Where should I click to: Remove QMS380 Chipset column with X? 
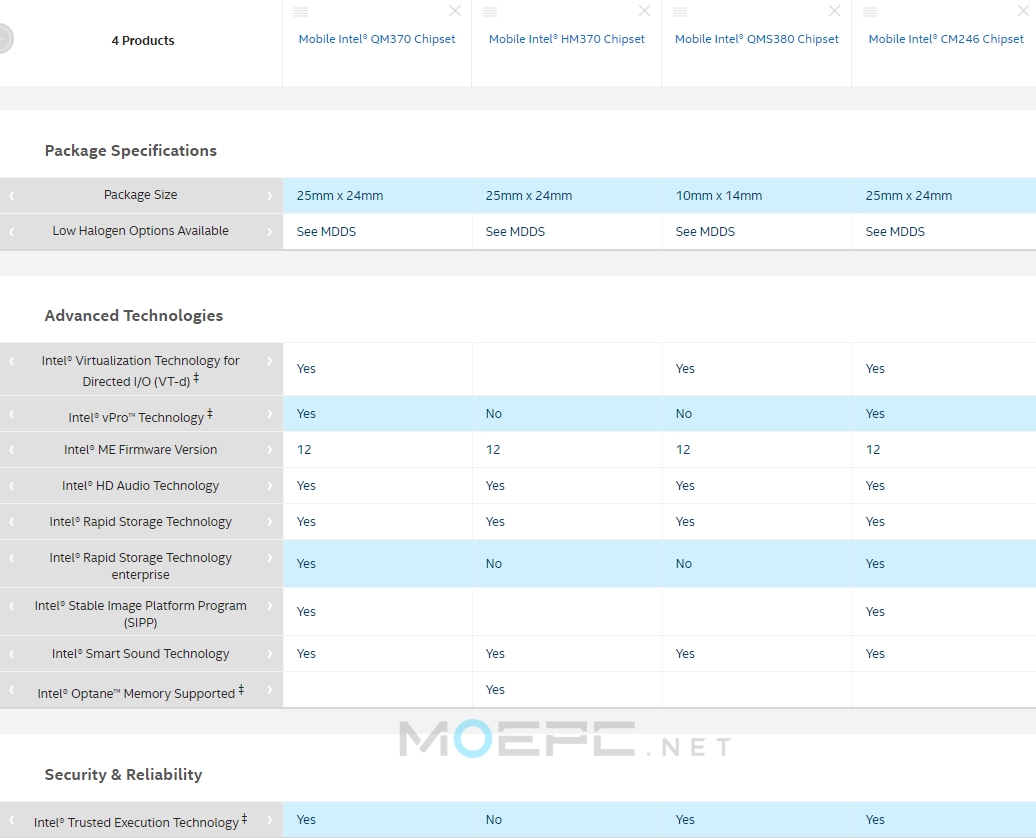coord(834,11)
